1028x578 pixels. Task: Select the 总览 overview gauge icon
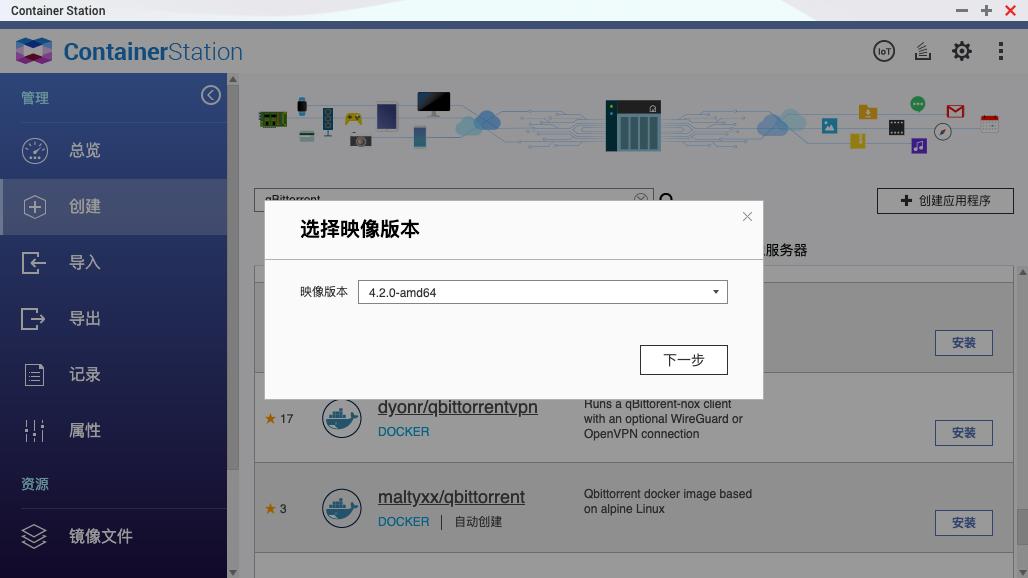34,150
